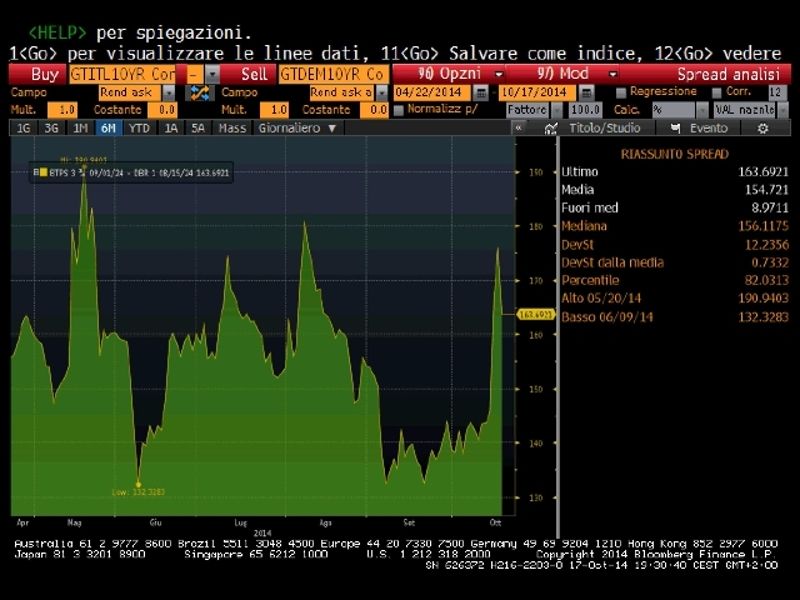The image size is (800, 600).
Task: Click the GTDEM10YR sell security field
Action: (331, 74)
